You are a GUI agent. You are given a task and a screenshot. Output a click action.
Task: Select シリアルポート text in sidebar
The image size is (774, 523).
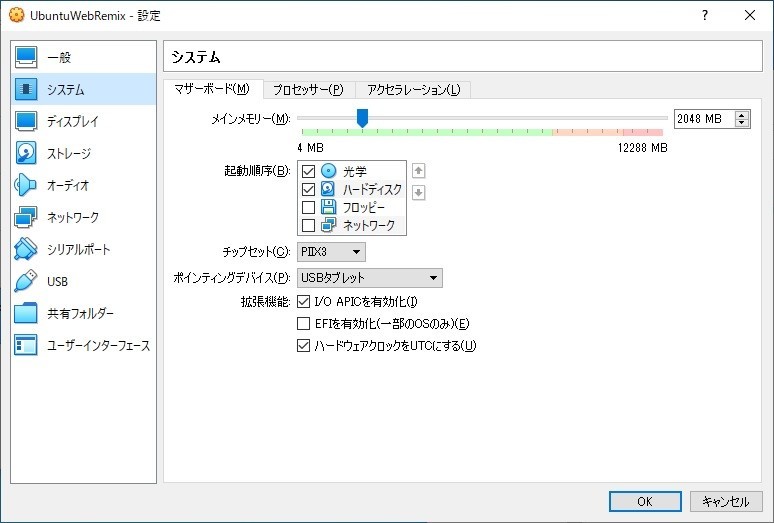pyautogui.click(x=78, y=250)
